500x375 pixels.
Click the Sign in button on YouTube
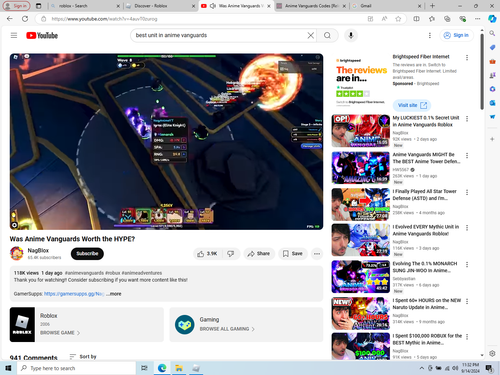pyautogui.click(x=456, y=35)
